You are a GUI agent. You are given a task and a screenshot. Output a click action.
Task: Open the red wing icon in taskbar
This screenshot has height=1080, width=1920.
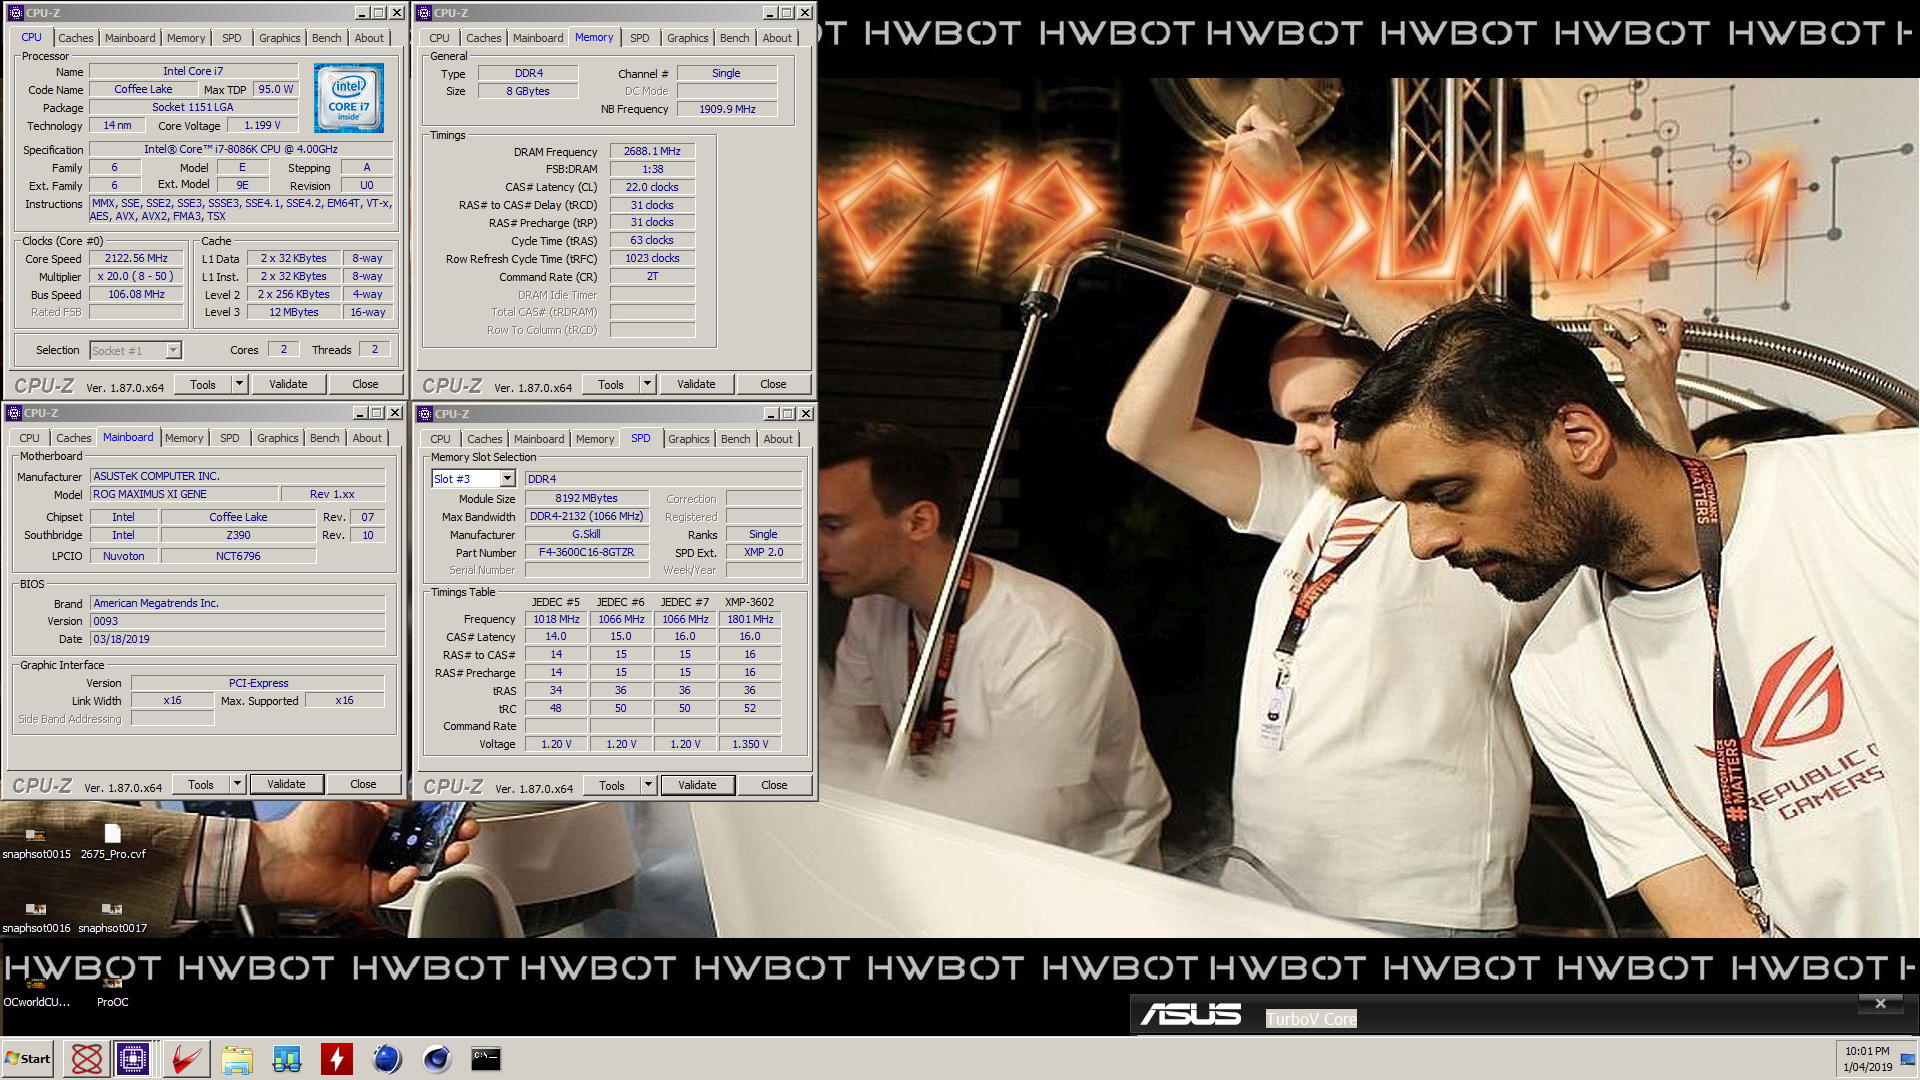pos(186,1058)
